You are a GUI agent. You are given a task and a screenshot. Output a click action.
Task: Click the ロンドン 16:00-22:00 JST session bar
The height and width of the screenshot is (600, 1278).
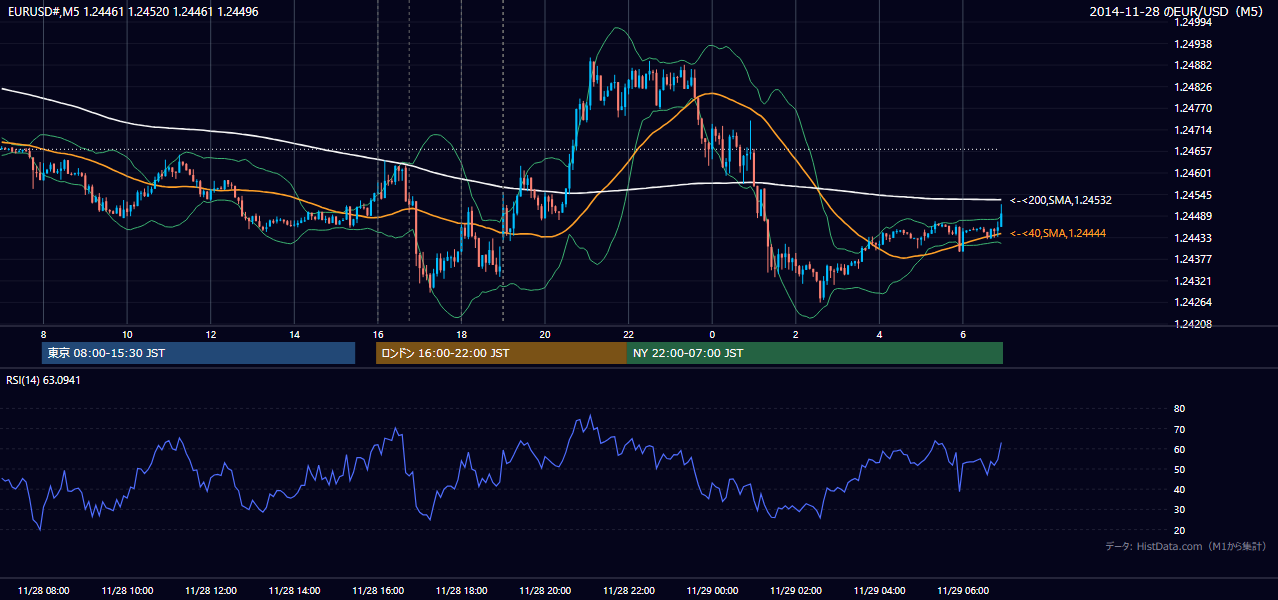pos(501,353)
